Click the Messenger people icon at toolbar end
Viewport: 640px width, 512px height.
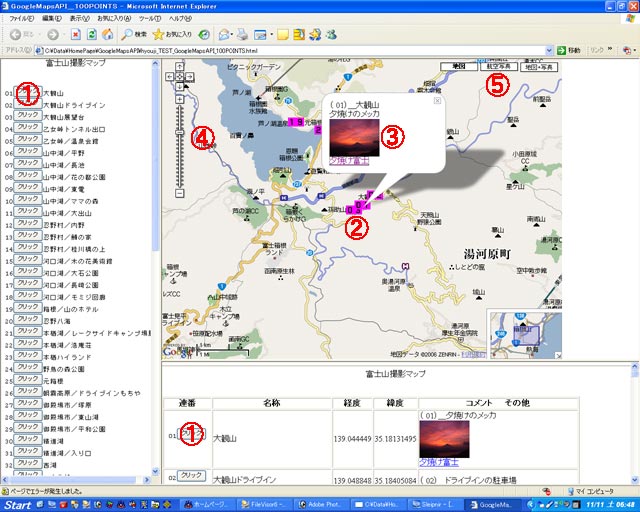point(331,35)
